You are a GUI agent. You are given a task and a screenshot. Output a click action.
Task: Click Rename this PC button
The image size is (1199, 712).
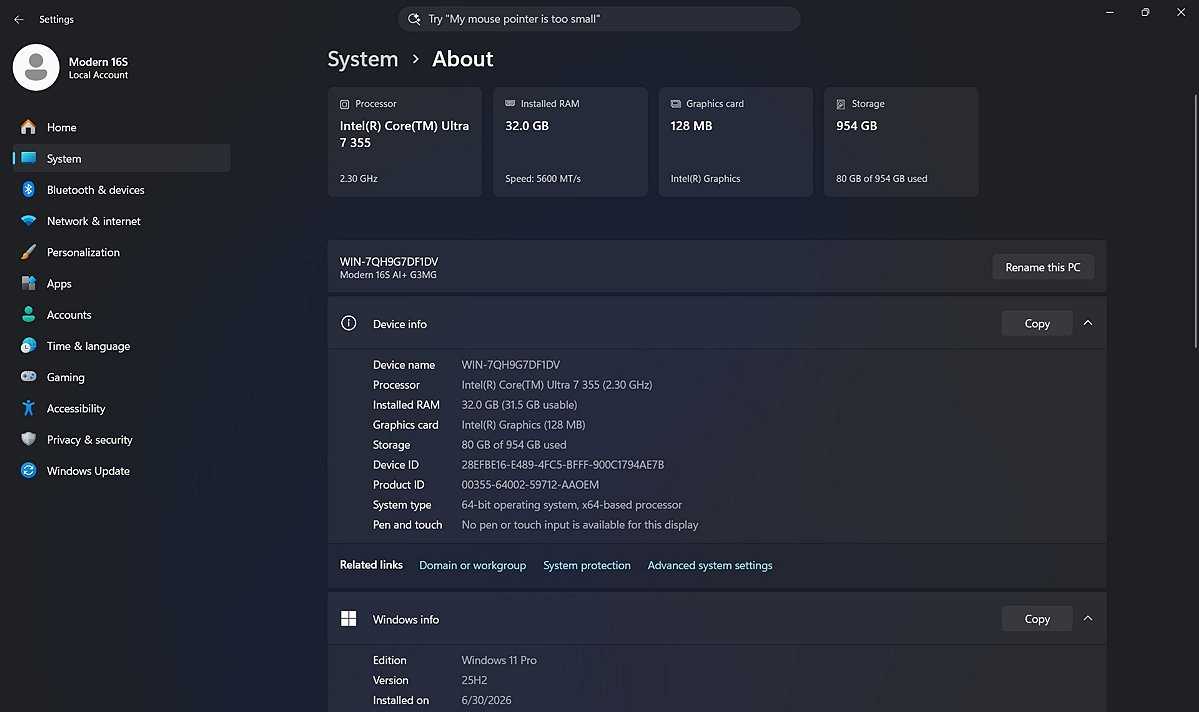(x=1043, y=267)
